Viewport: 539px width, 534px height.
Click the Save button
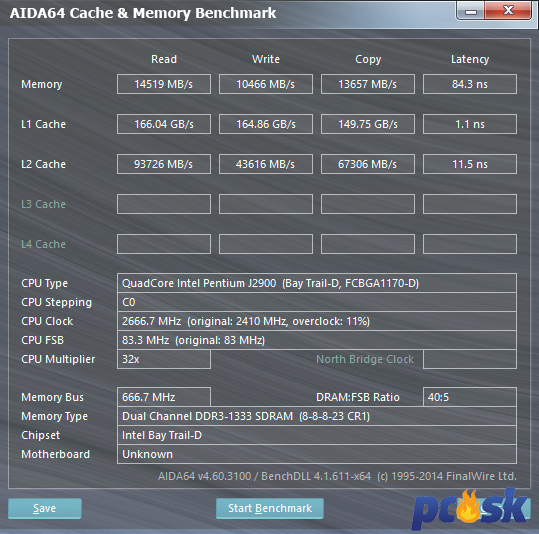[45, 508]
